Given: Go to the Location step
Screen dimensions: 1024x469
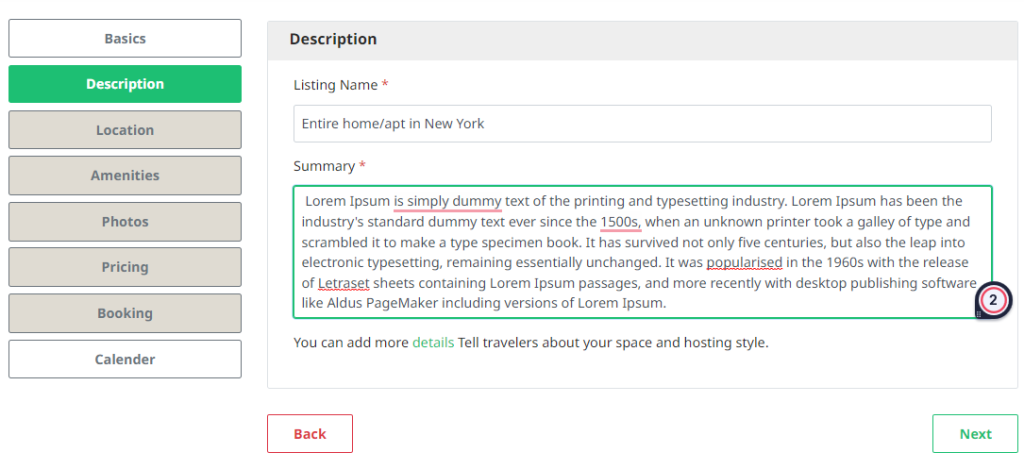Looking at the screenshot, I should click(125, 130).
